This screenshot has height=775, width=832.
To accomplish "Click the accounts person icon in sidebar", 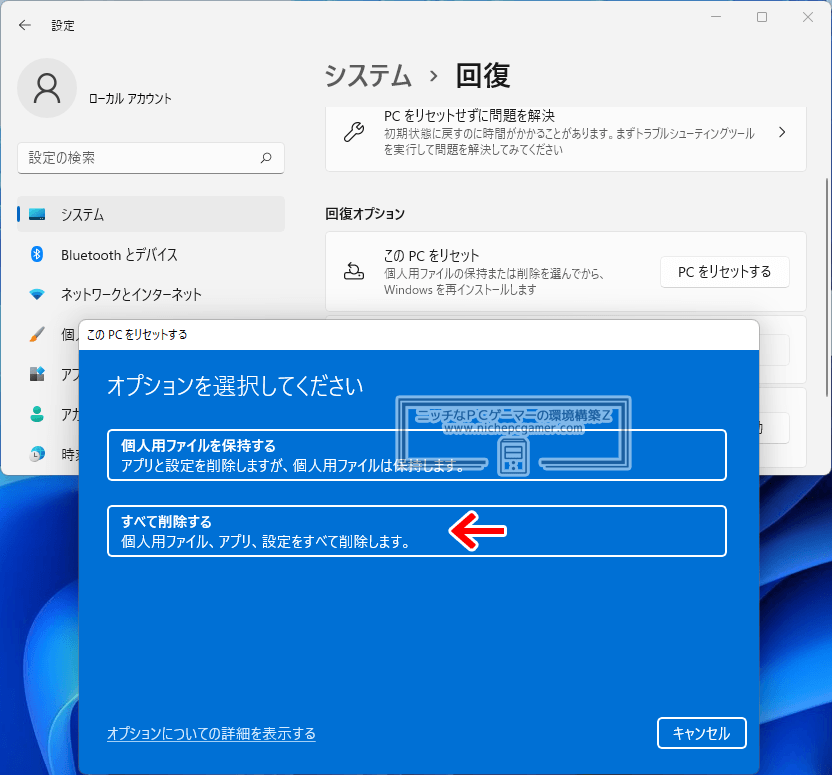I will [x=37, y=414].
